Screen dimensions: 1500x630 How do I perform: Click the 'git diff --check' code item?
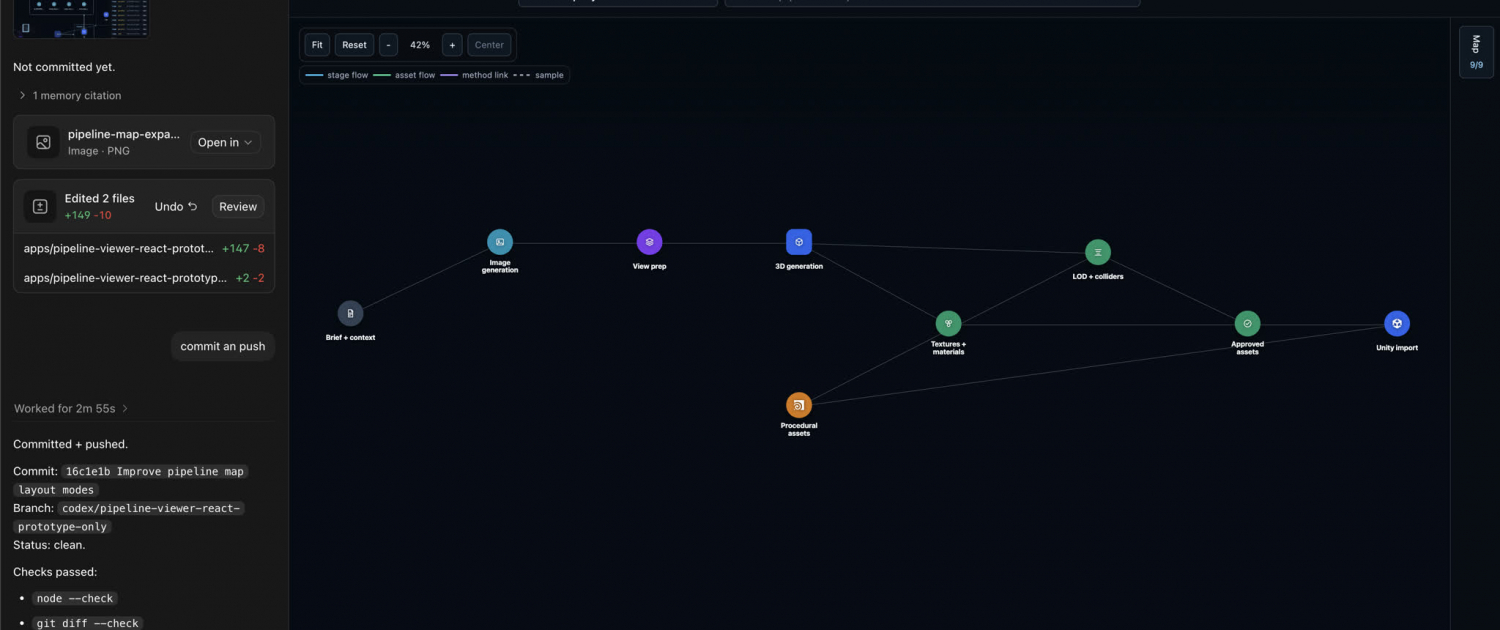click(x=88, y=623)
